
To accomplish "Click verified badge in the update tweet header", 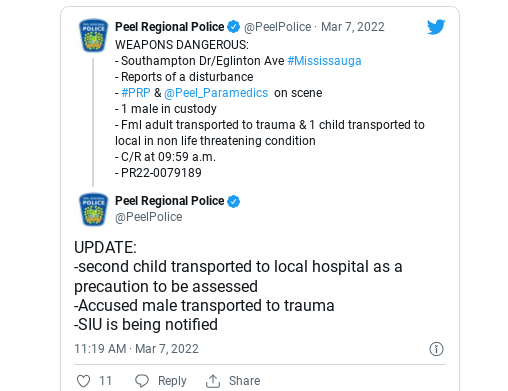I will coord(233,201).
